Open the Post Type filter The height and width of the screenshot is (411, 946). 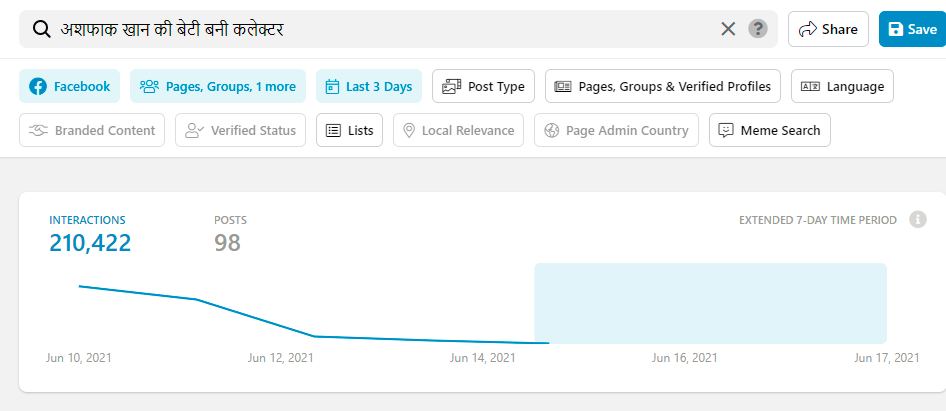pyautogui.click(x=484, y=86)
